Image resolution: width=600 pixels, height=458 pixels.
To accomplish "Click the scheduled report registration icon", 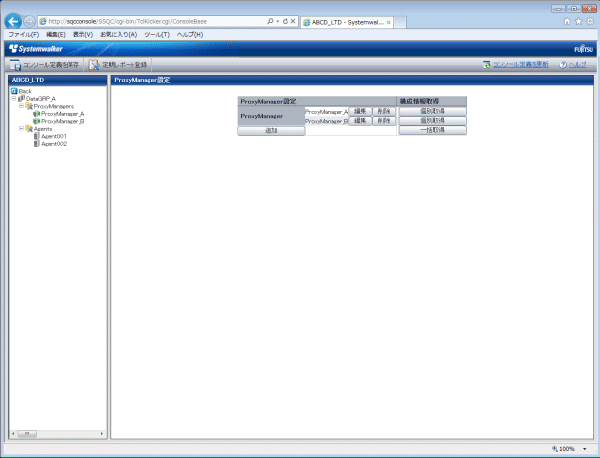I will pos(94,65).
